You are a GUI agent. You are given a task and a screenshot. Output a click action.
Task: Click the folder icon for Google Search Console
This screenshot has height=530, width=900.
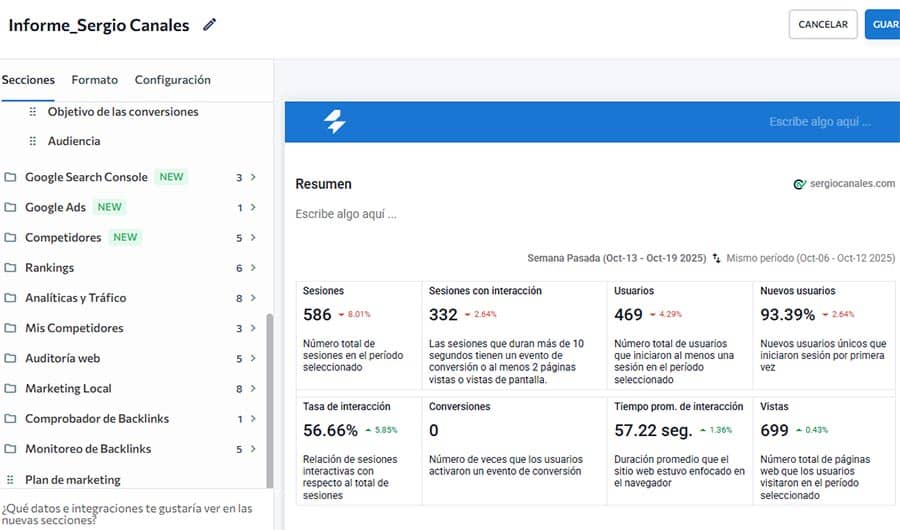(11, 178)
